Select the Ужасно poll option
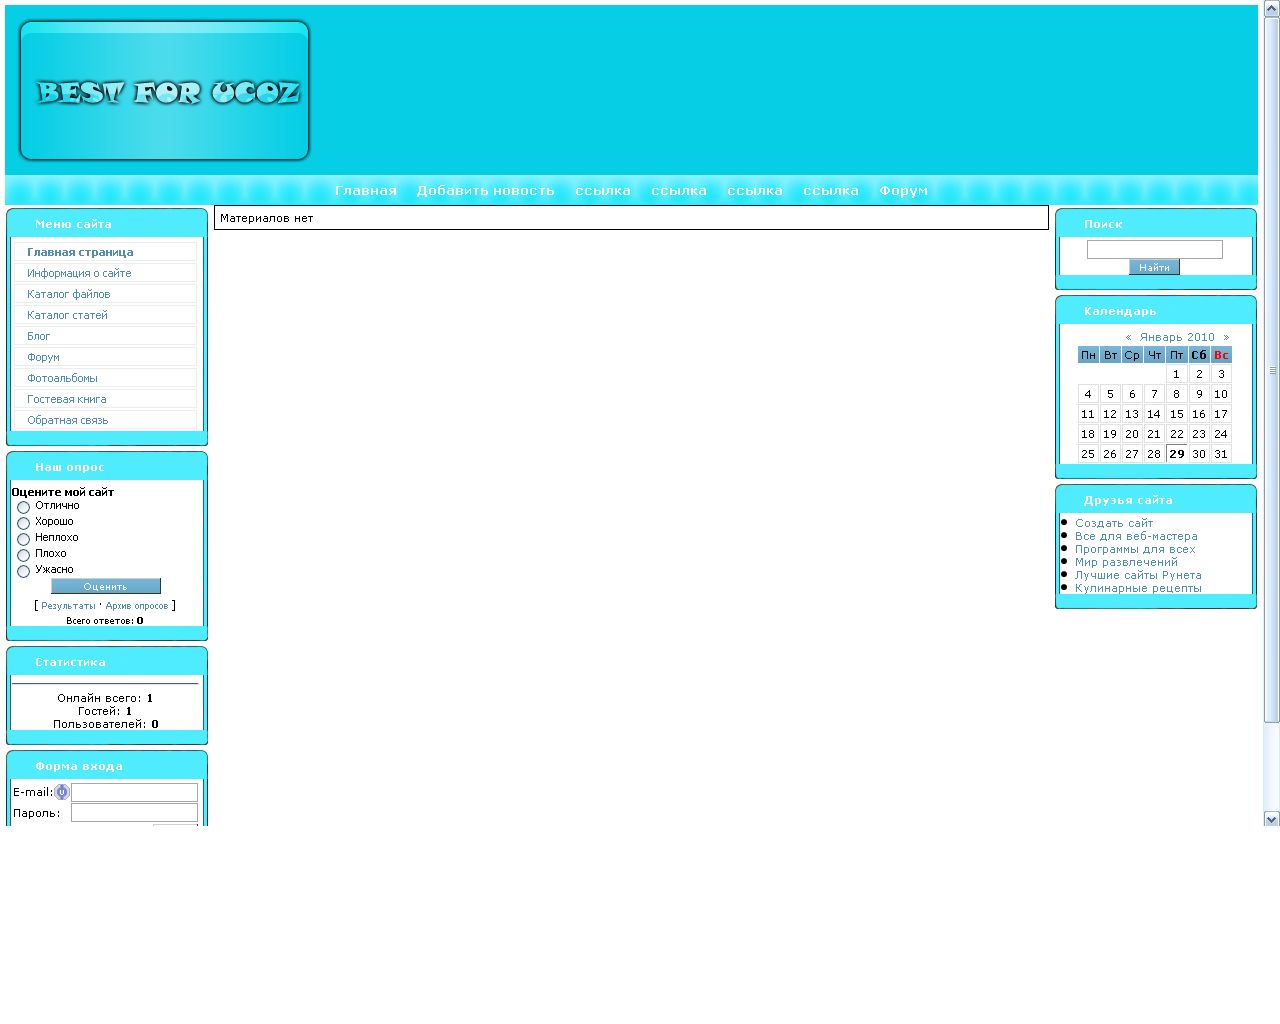1280x1024 pixels. click(x=24, y=571)
